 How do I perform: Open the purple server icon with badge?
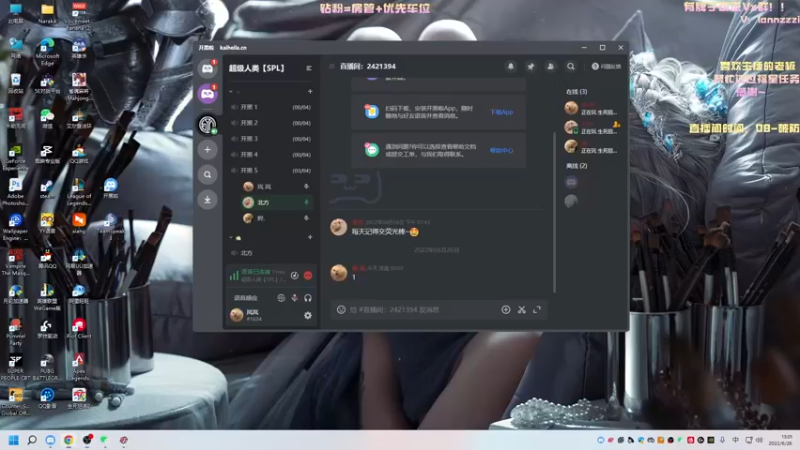click(207, 94)
